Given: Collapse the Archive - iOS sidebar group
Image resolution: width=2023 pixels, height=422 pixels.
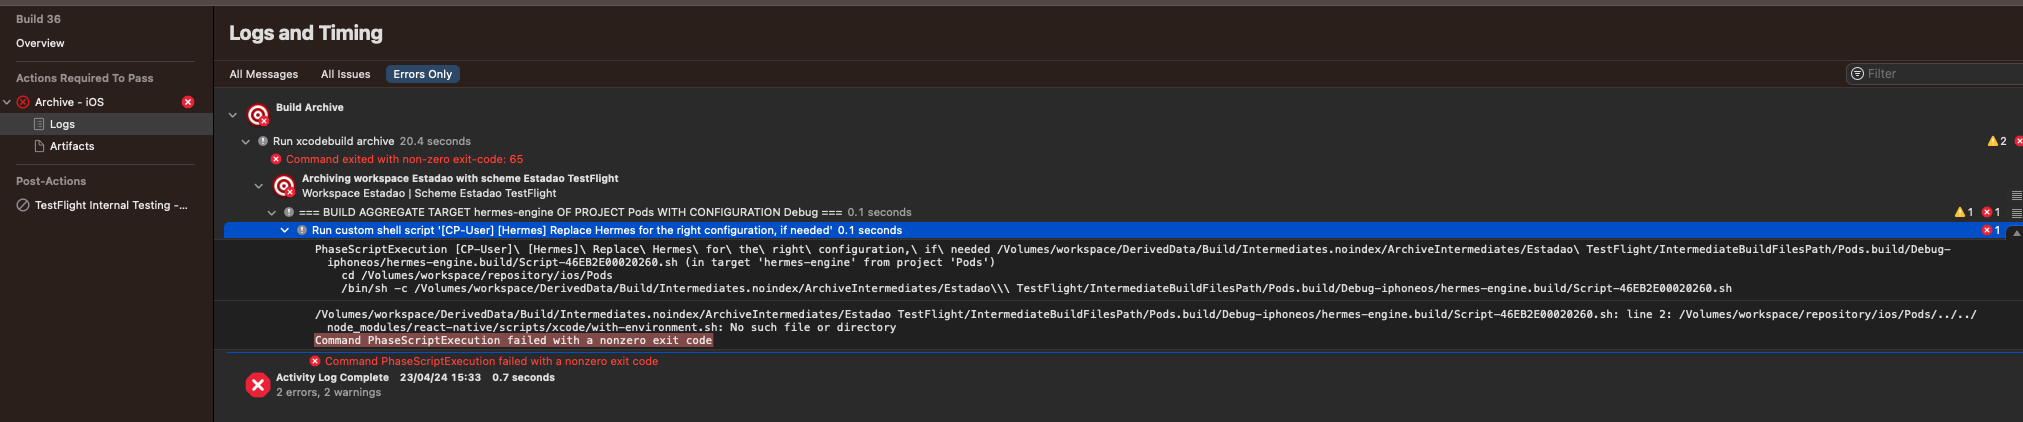Looking at the screenshot, I should [8, 102].
